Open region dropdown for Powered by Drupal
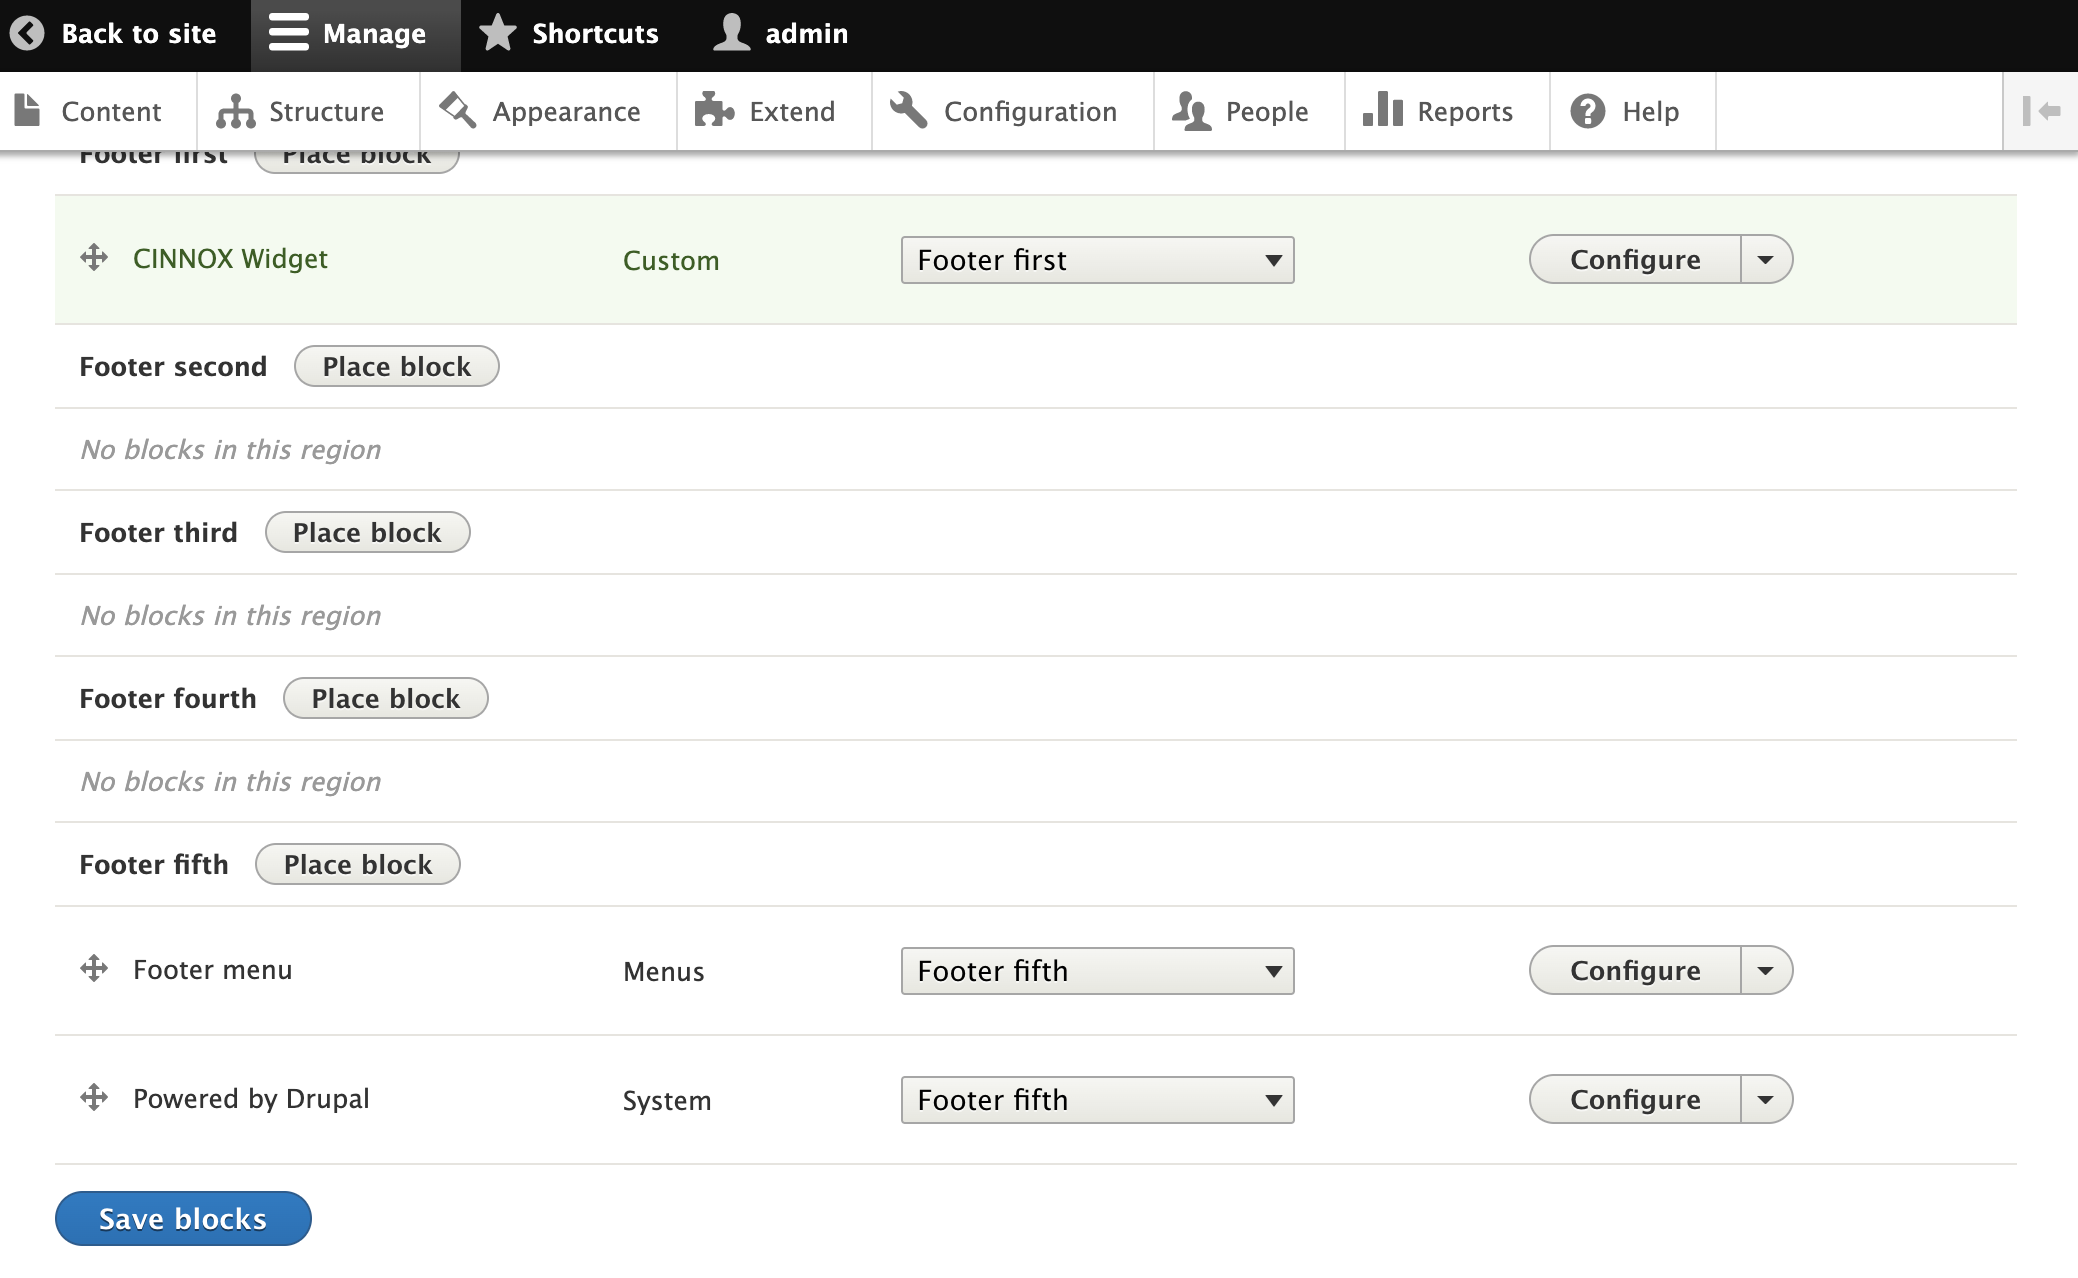This screenshot has width=2078, height=1278. (1097, 1100)
